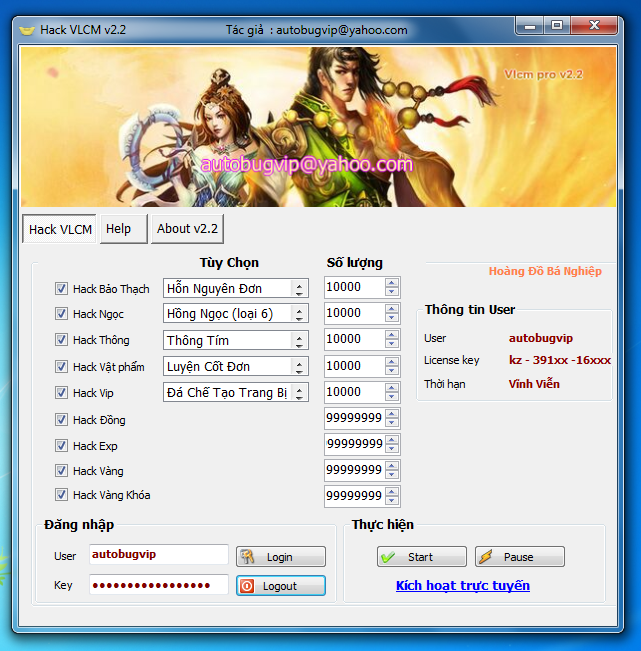Increase the Hack Exp amount with up arrow
The height and width of the screenshot is (651, 641).
(391, 439)
